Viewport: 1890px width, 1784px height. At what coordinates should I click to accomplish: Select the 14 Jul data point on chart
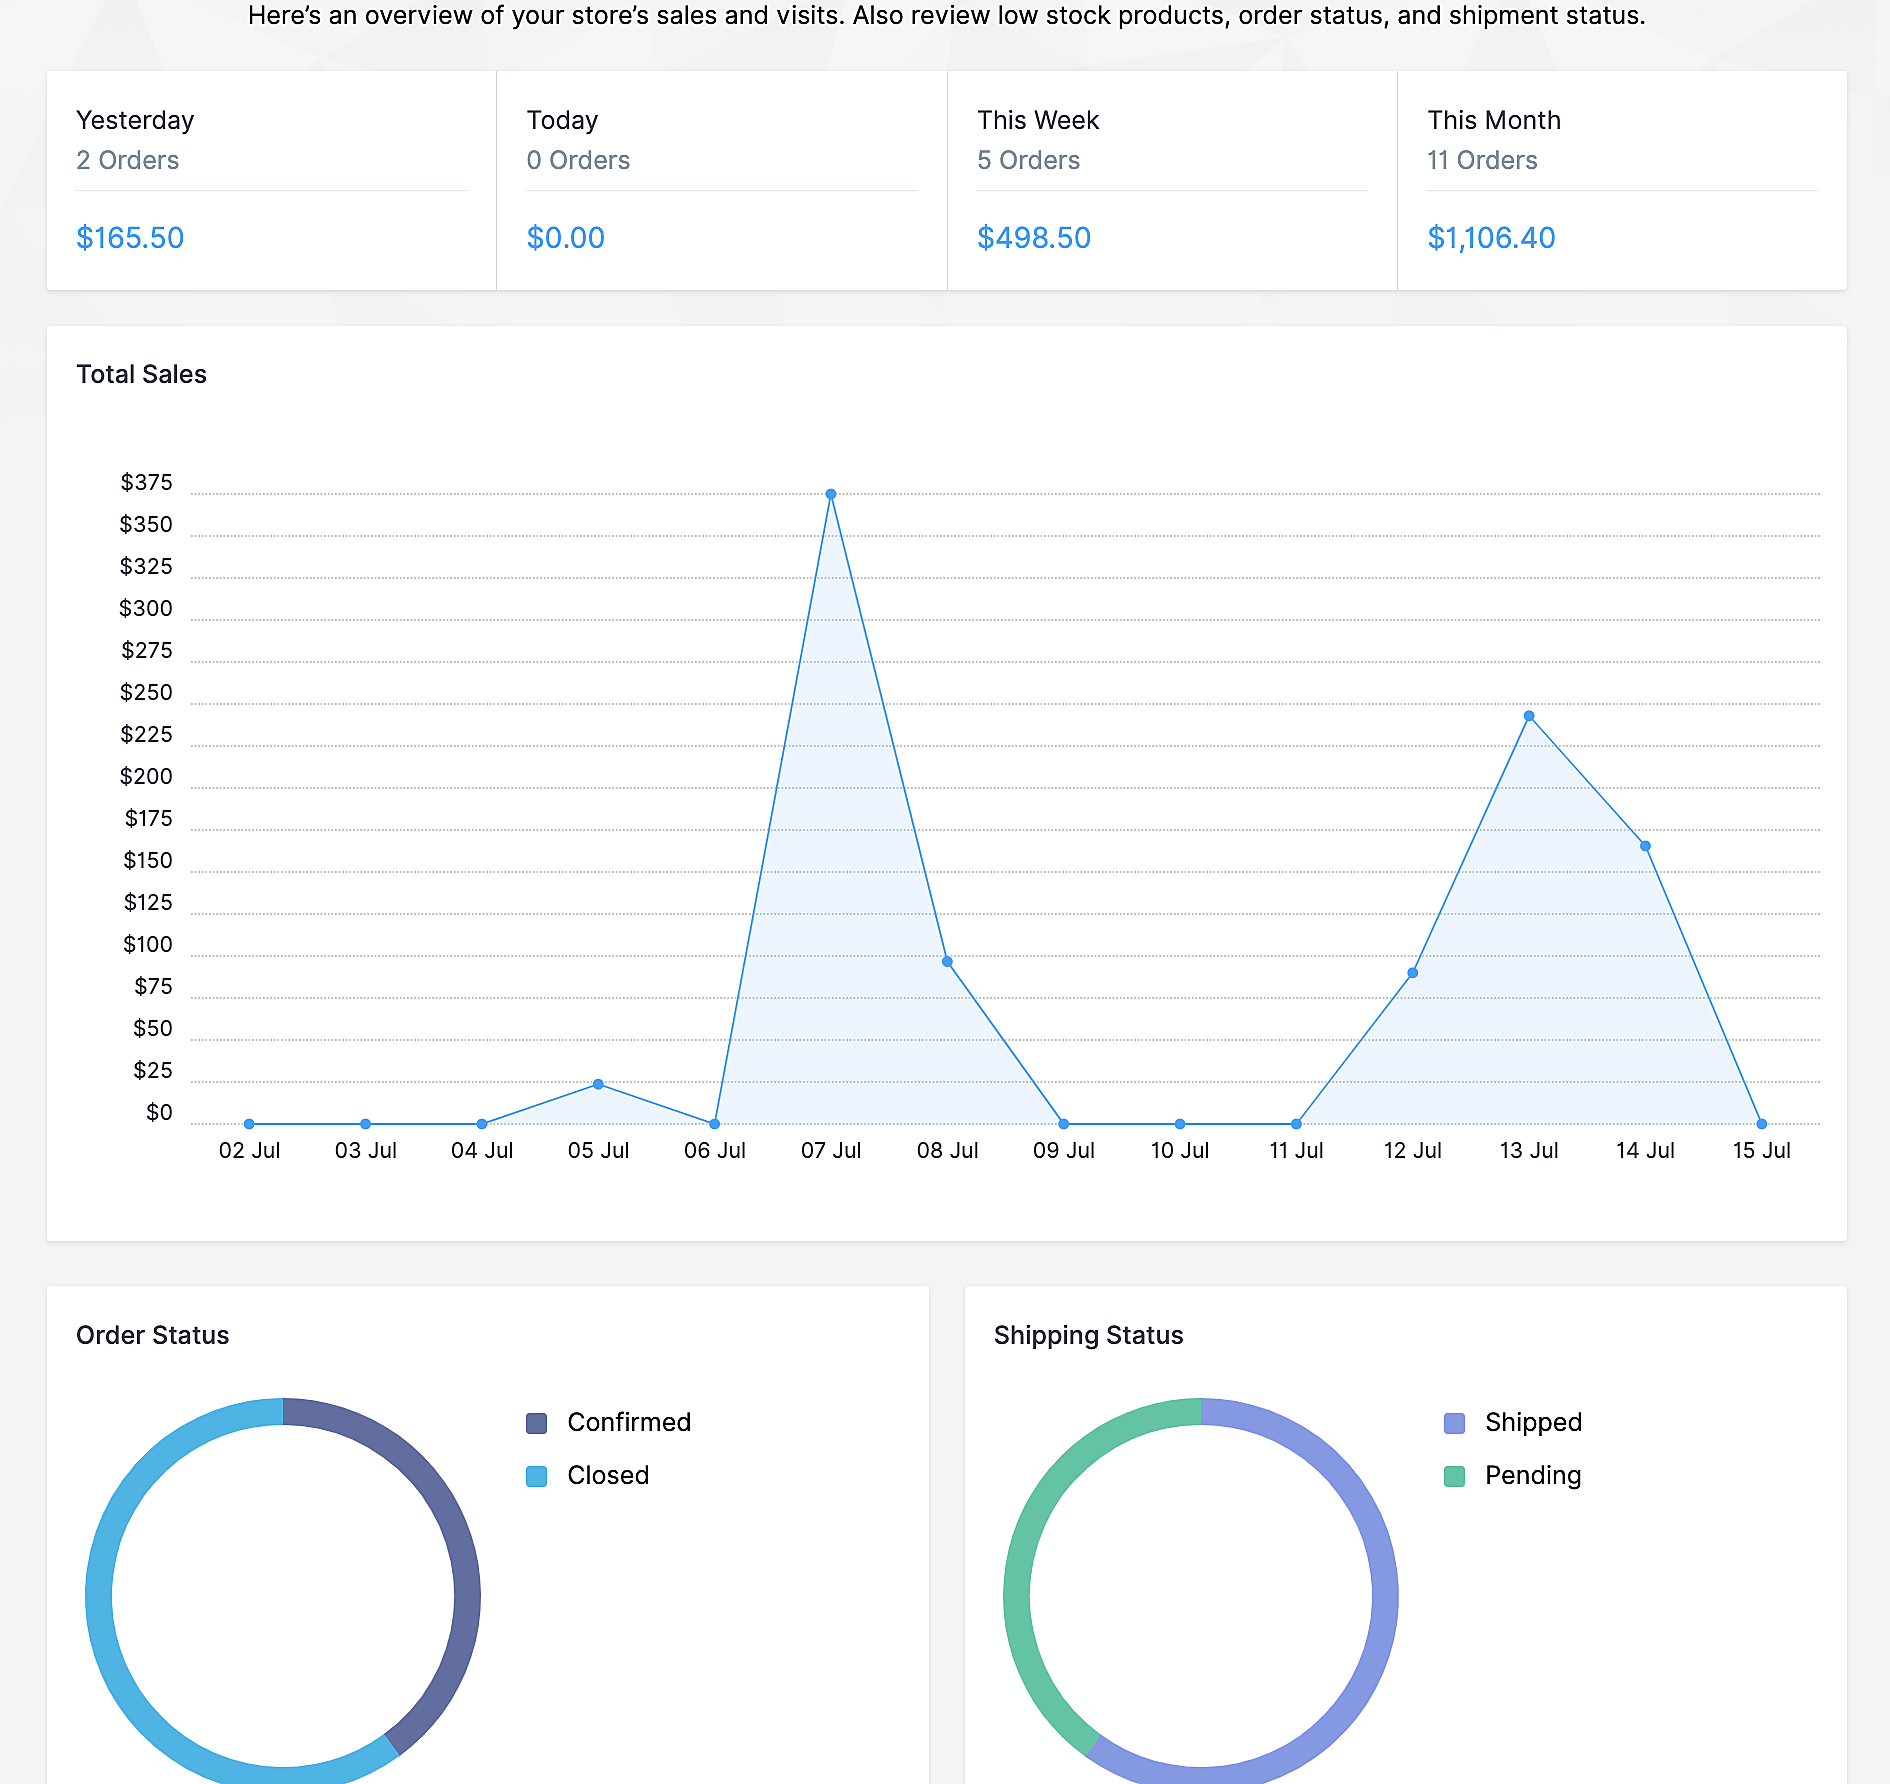point(1645,846)
